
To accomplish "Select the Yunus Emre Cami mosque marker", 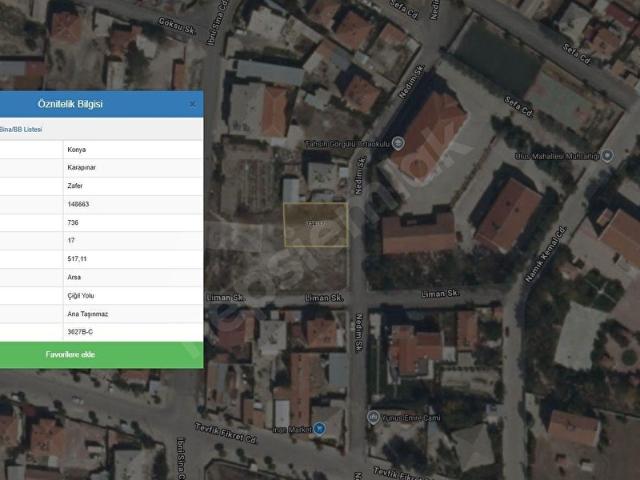I will [373, 417].
